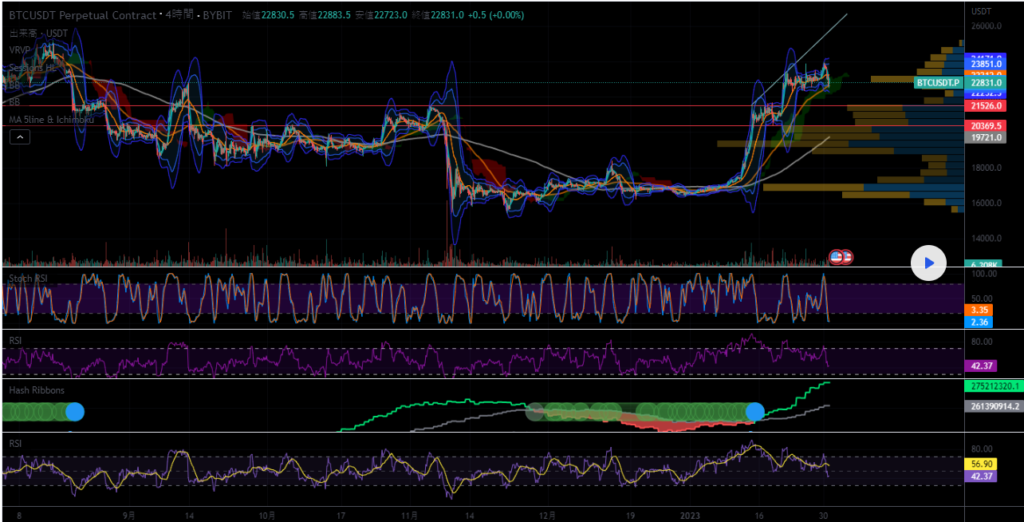Click the blue Hash Ribbons signal dot near 2023
Image resolution: width=1024 pixels, height=522 pixels.
click(x=755, y=411)
